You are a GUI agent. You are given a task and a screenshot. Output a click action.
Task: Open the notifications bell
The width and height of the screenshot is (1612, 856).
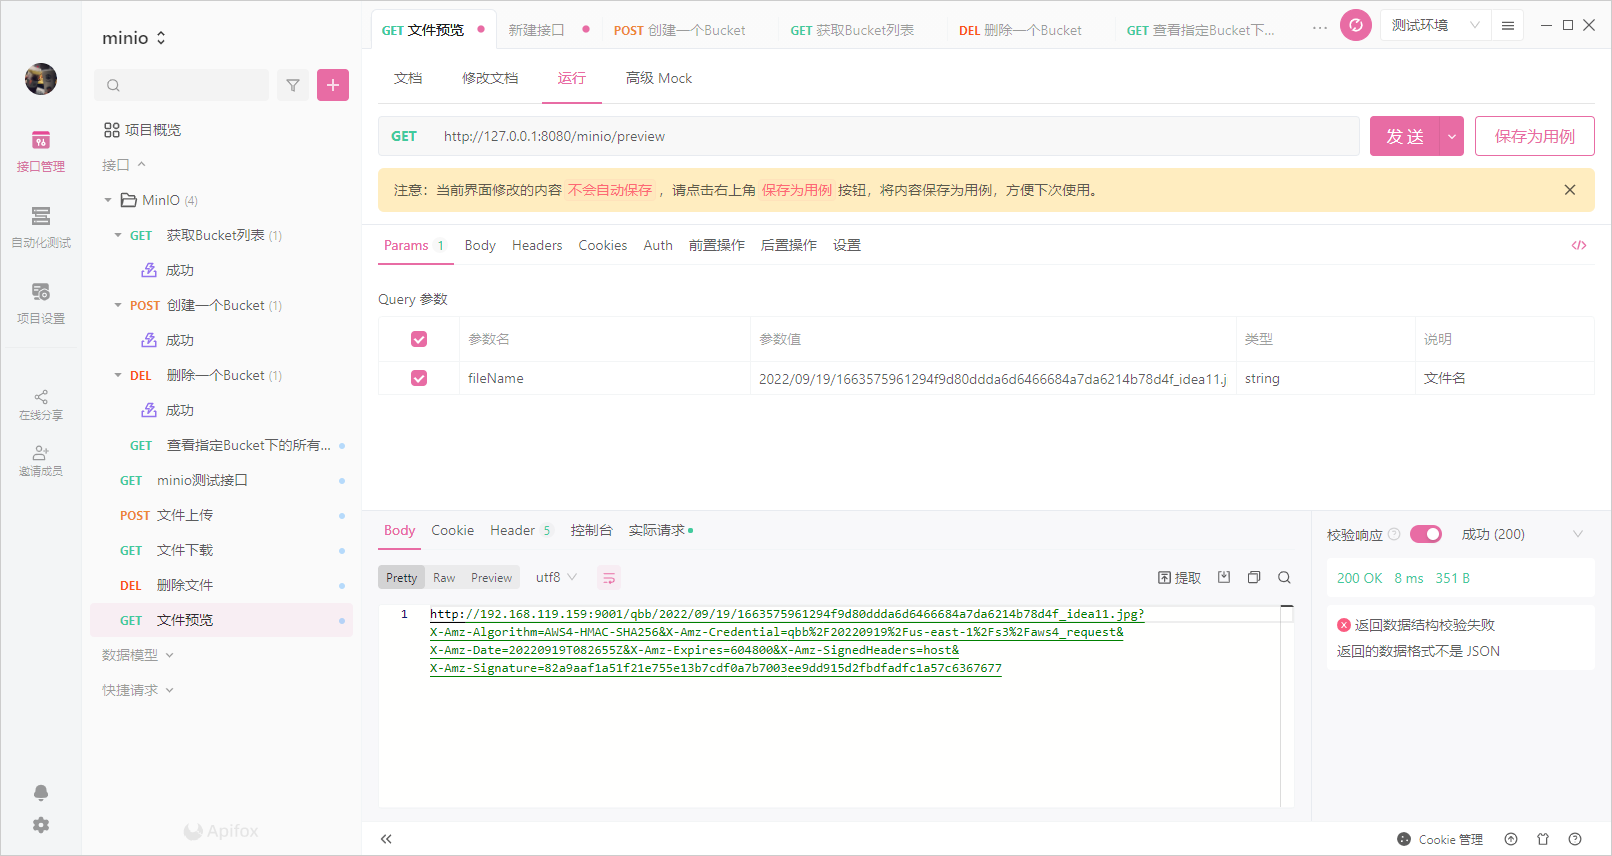[41, 793]
